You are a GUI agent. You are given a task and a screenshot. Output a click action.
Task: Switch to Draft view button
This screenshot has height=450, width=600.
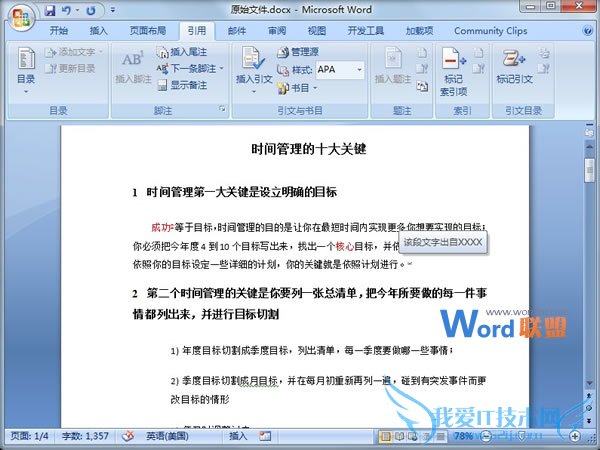[440, 436]
